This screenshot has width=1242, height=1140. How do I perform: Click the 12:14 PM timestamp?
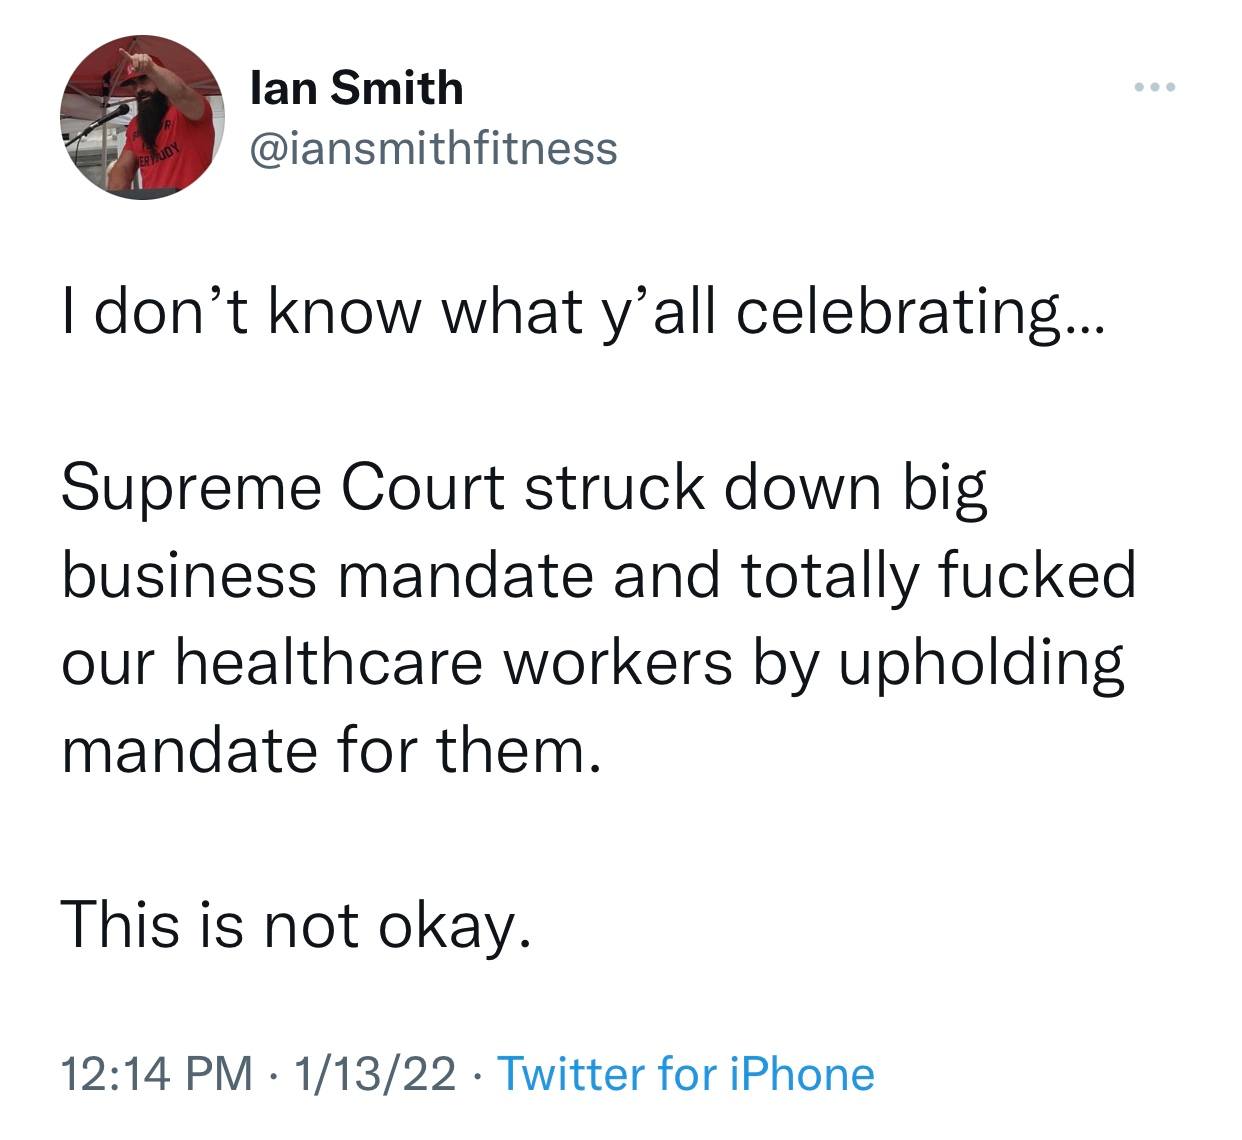[157, 1074]
